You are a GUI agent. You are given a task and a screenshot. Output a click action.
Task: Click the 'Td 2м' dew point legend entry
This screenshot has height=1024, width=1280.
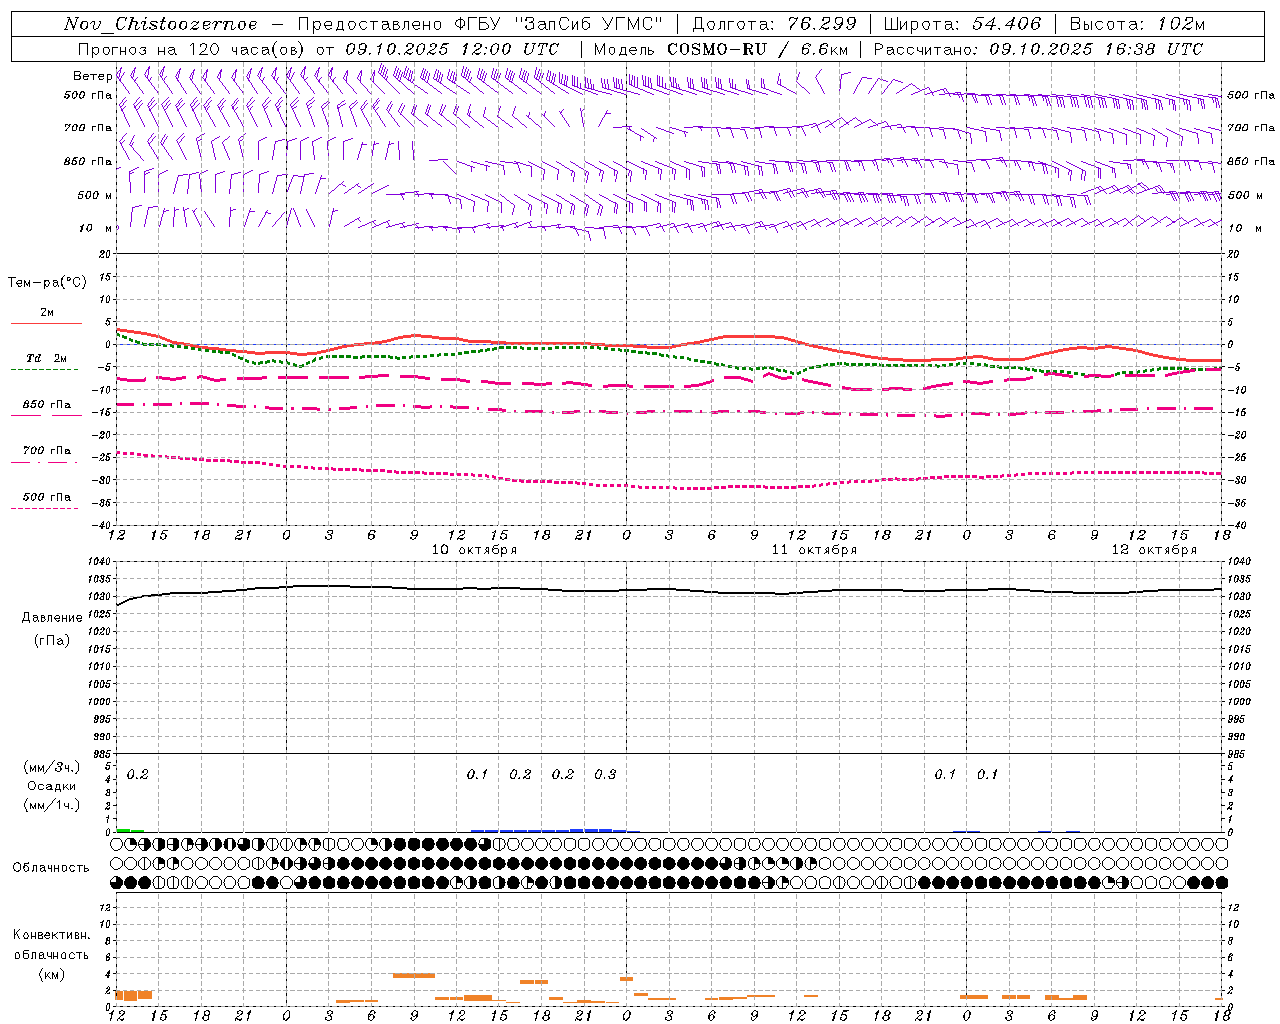(x=46, y=358)
